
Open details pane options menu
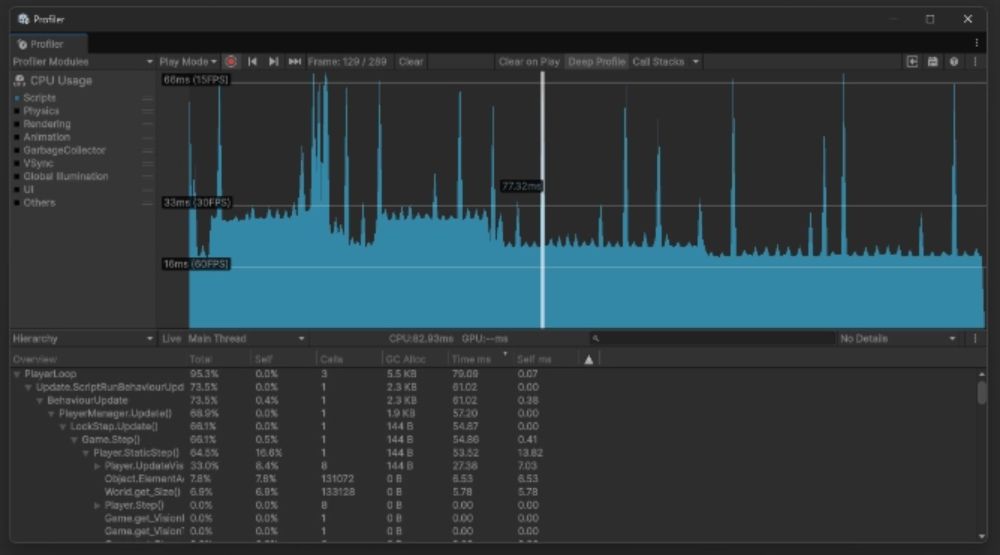[975, 339]
